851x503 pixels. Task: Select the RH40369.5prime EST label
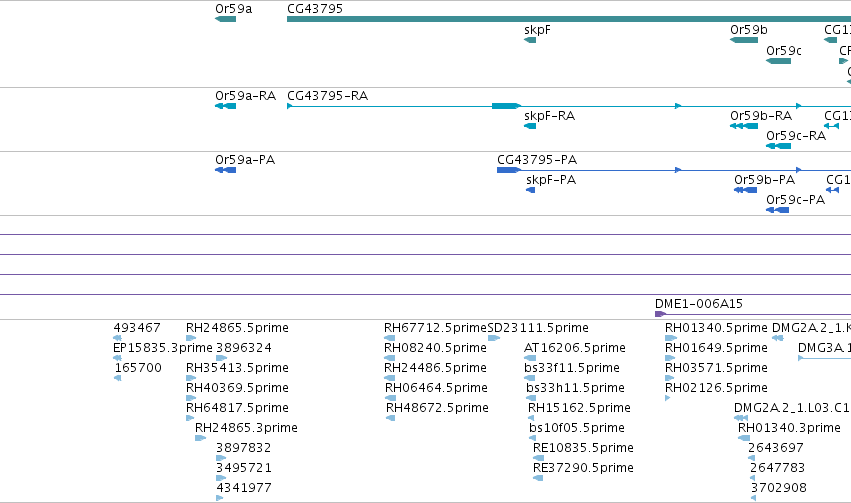pyautogui.click(x=237, y=388)
